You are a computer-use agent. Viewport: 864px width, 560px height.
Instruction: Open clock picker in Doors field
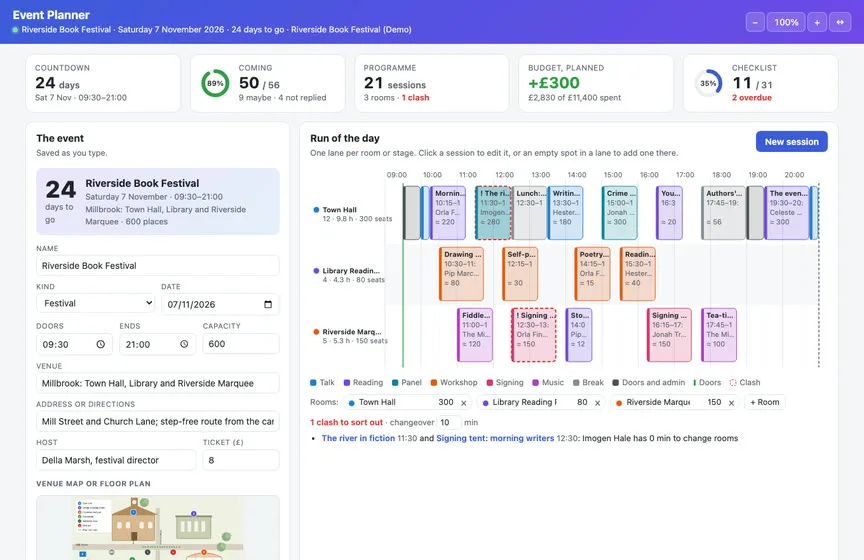100,344
